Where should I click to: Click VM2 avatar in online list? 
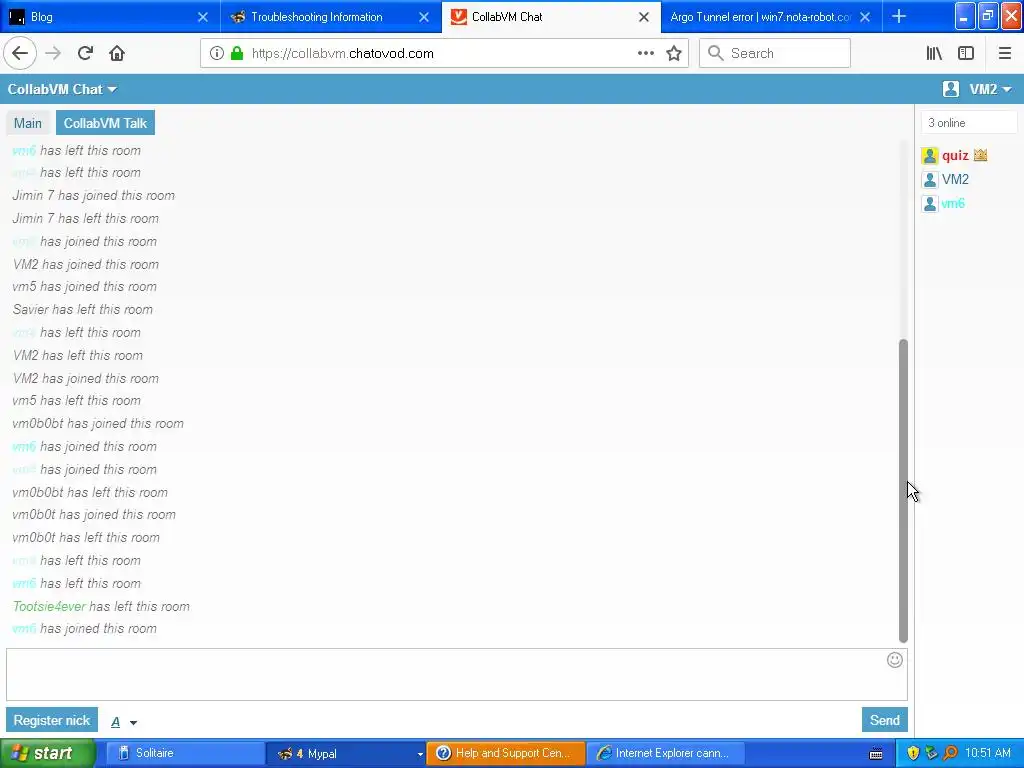[x=930, y=180]
